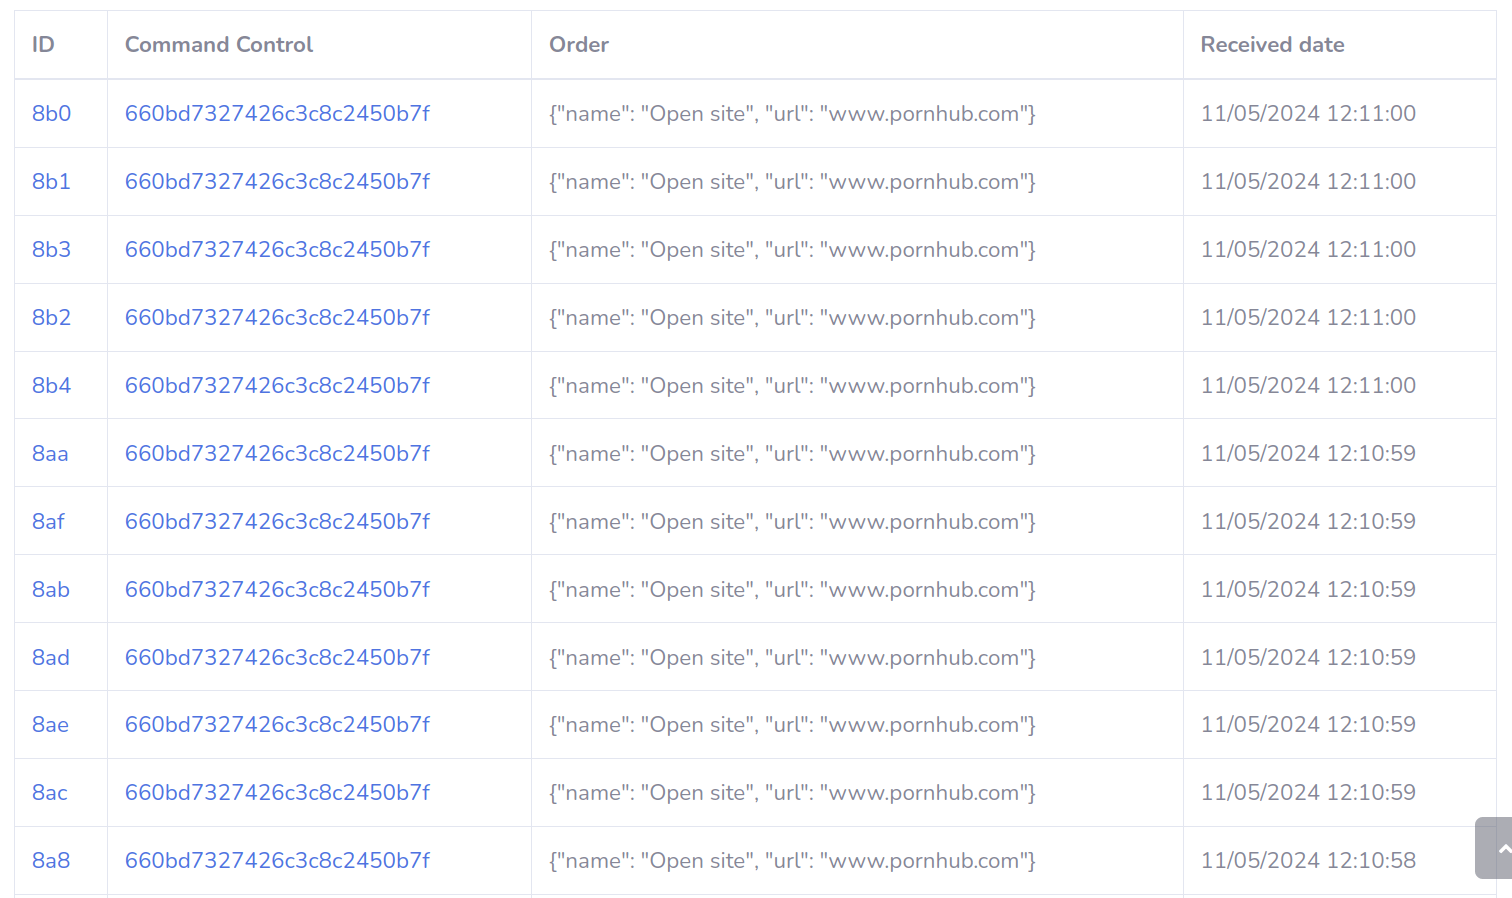The width and height of the screenshot is (1512, 898).
Task: Select the Order text in row 8a8
Action: (x=792, y=861)
